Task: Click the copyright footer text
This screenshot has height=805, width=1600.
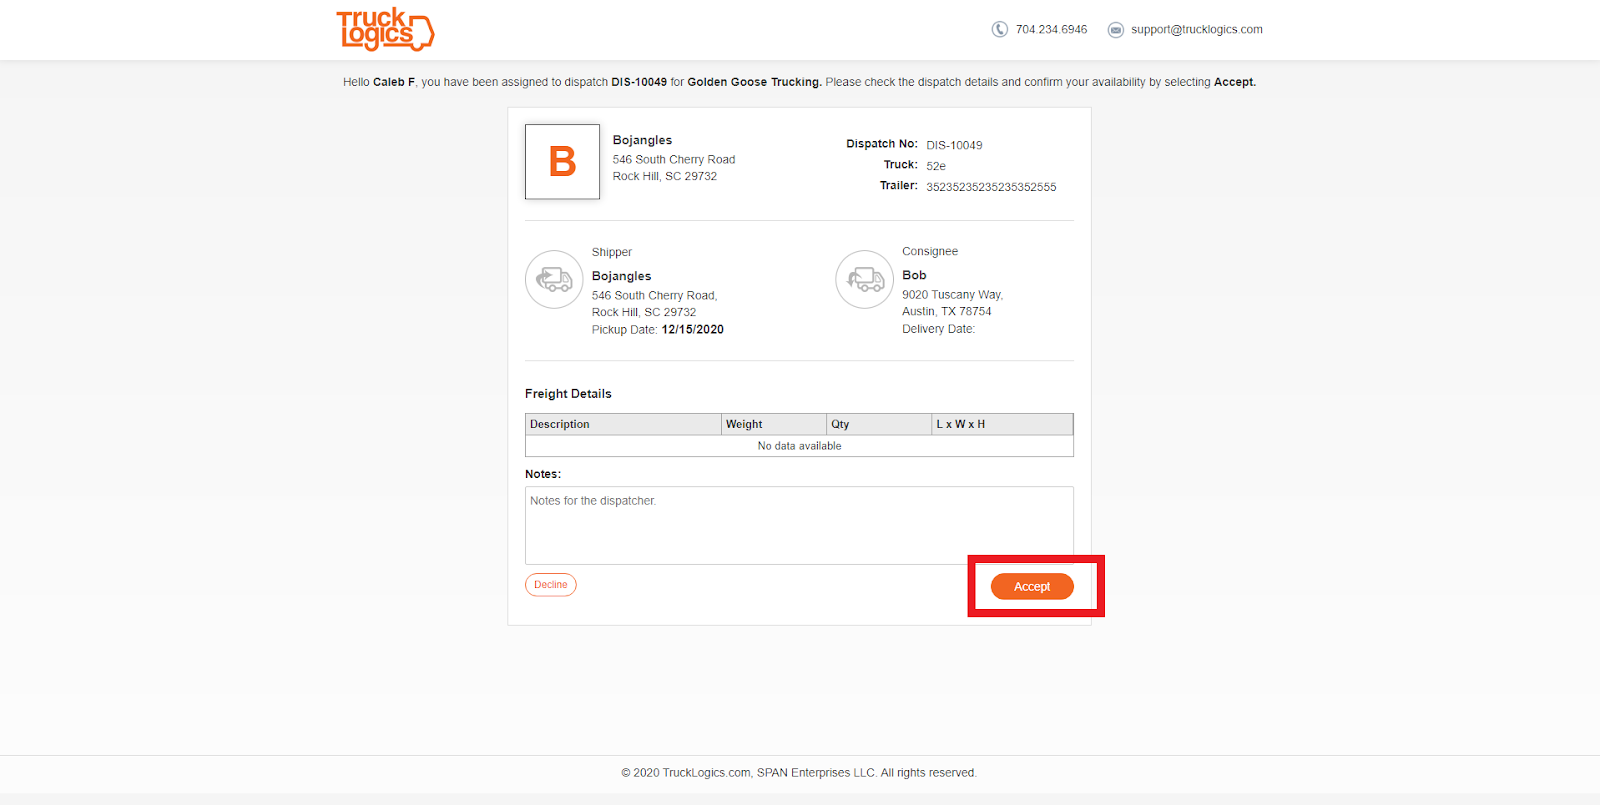Action: tap(799, 773)
